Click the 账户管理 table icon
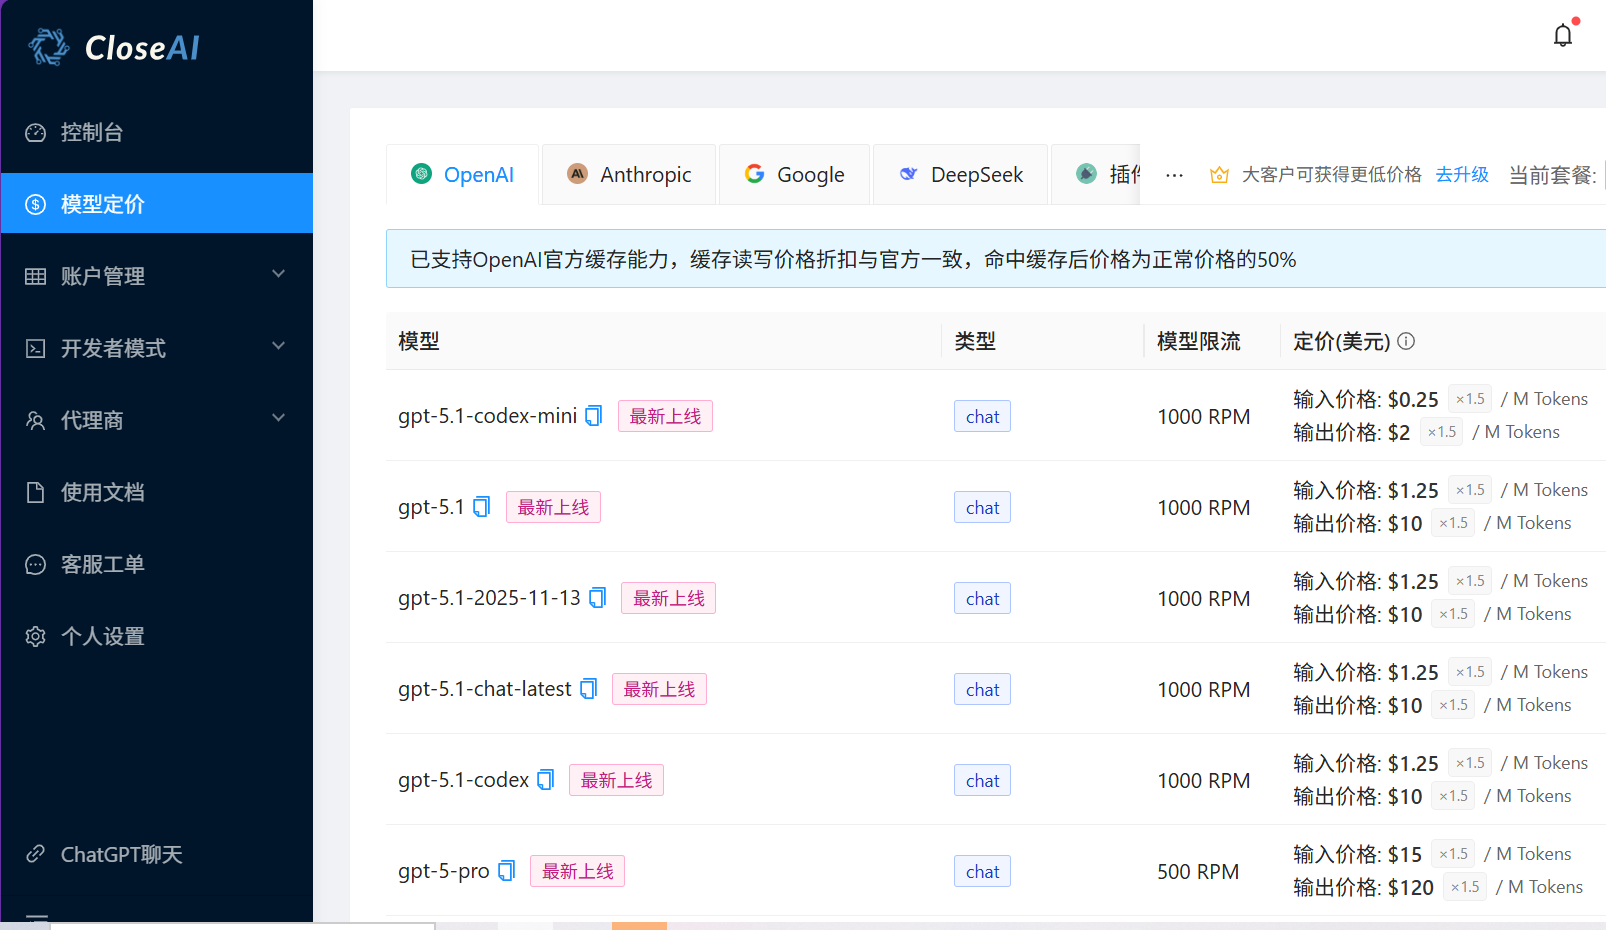This screenshot has height=930, width=1606. click(x=35, y=276)
